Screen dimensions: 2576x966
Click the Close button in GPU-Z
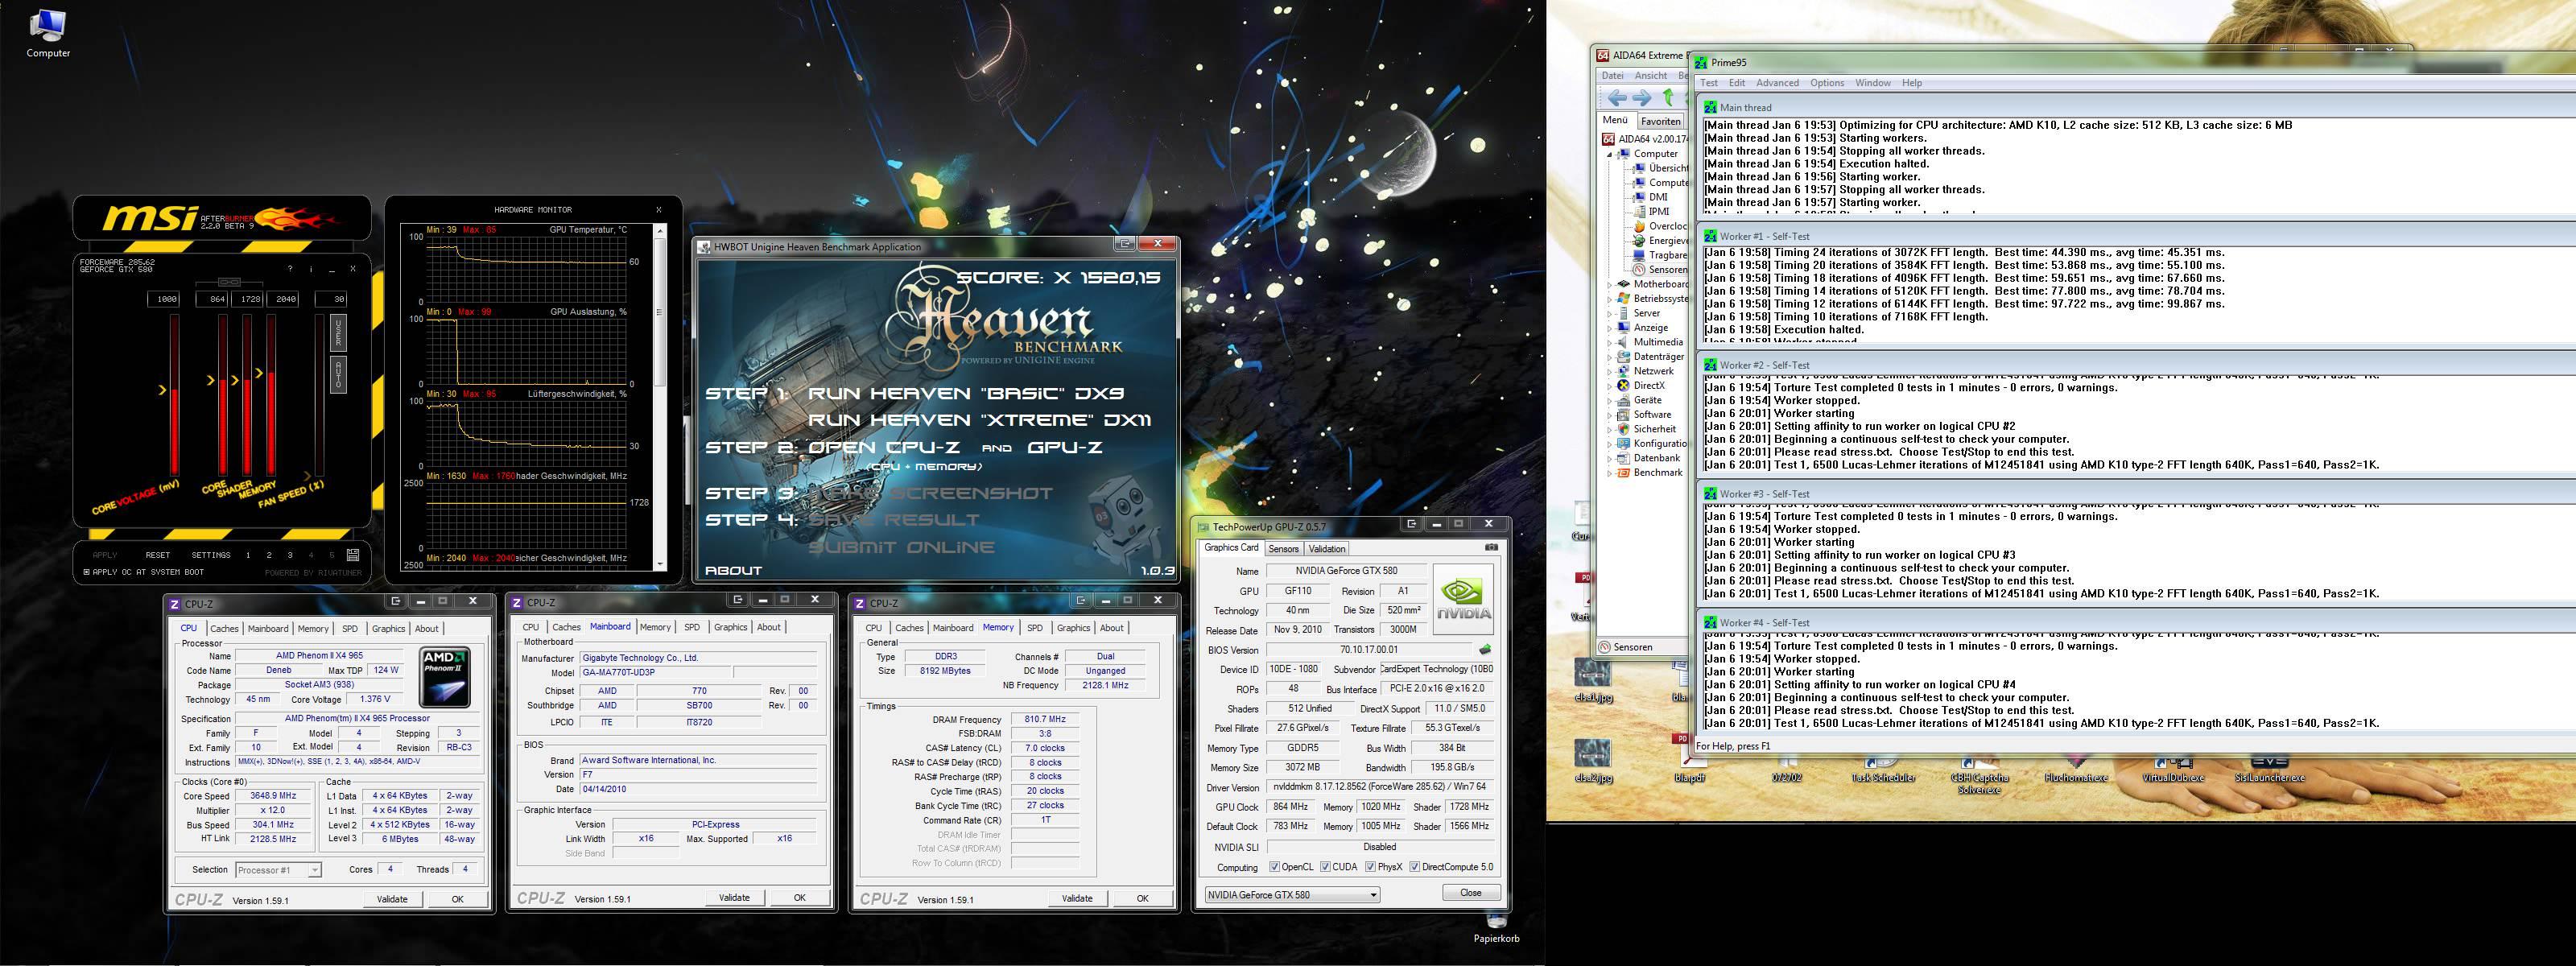click(x=1471, y=893)
